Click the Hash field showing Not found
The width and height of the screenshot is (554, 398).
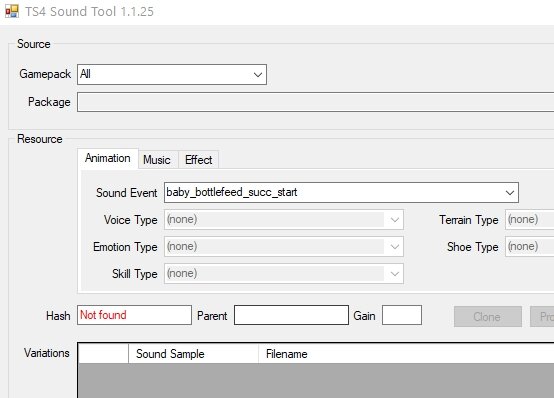(134, 315)
